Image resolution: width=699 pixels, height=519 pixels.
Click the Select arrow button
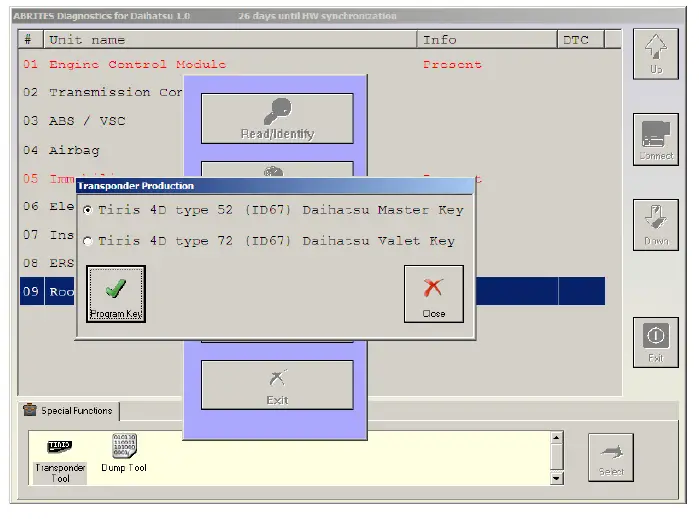click(611, 457)
